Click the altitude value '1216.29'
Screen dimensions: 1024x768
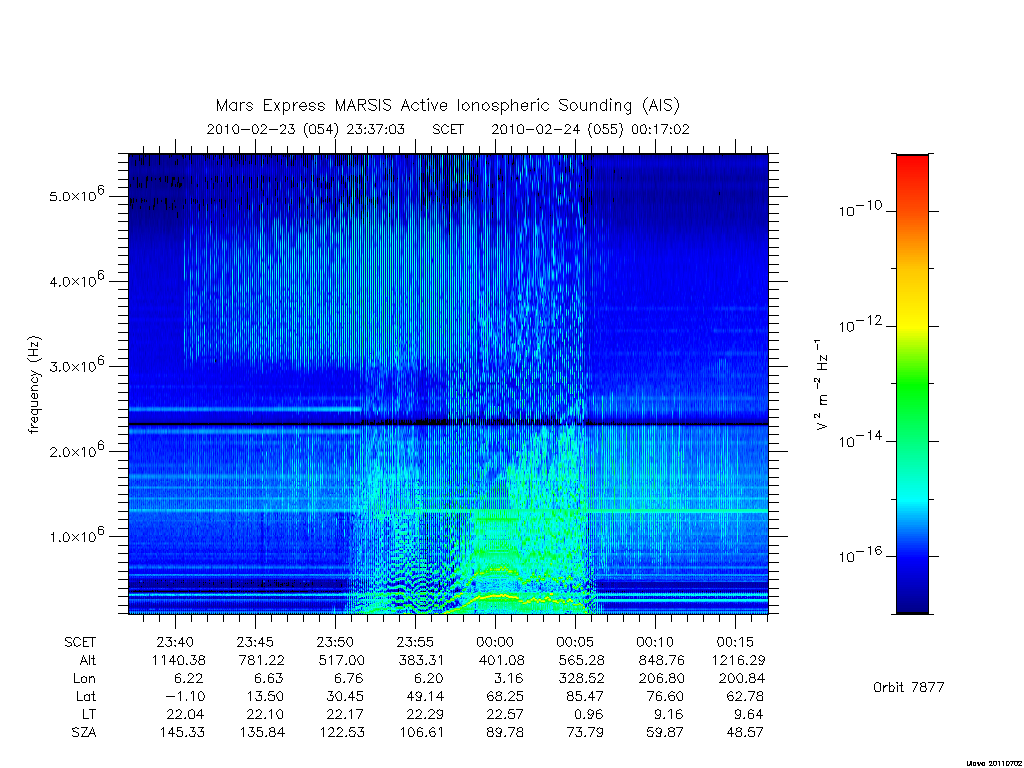[739, 660]
